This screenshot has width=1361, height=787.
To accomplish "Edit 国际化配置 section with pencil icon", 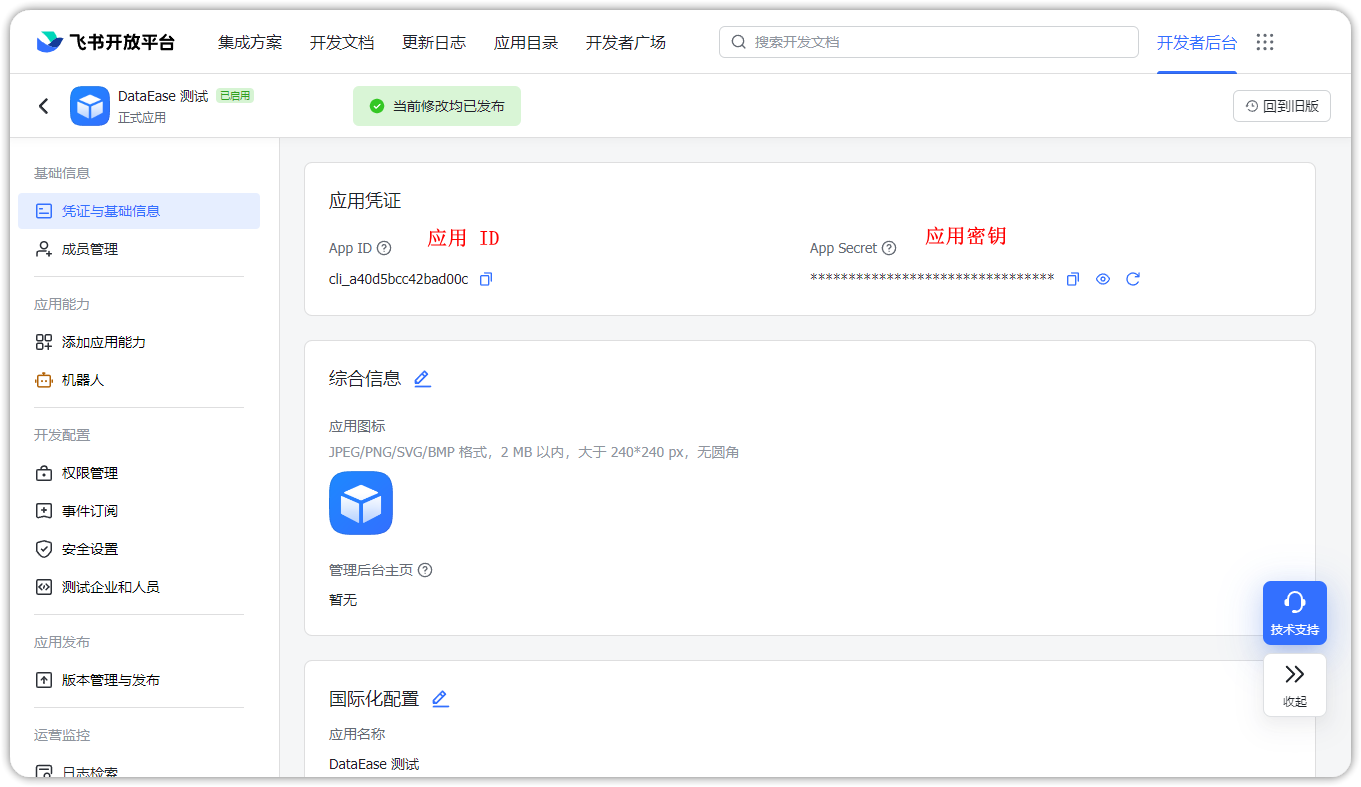I will 440,699.
